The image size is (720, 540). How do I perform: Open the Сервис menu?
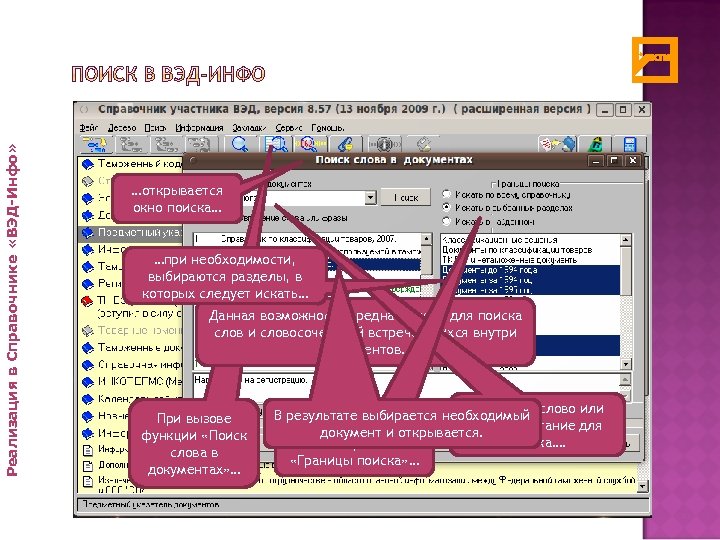(288, 128)
